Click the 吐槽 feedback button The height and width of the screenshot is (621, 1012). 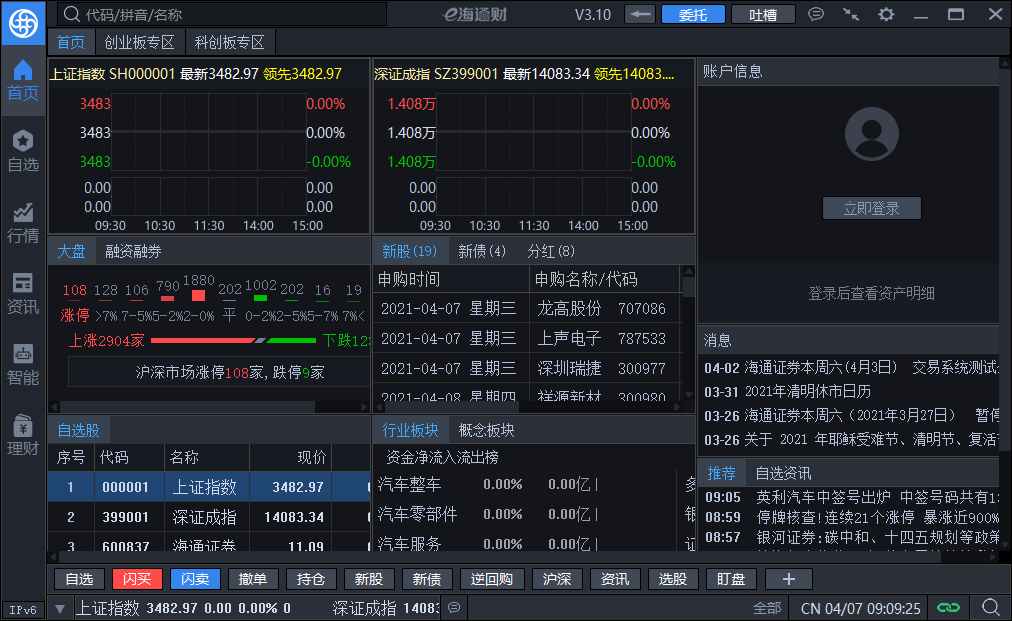coord(763,14)
